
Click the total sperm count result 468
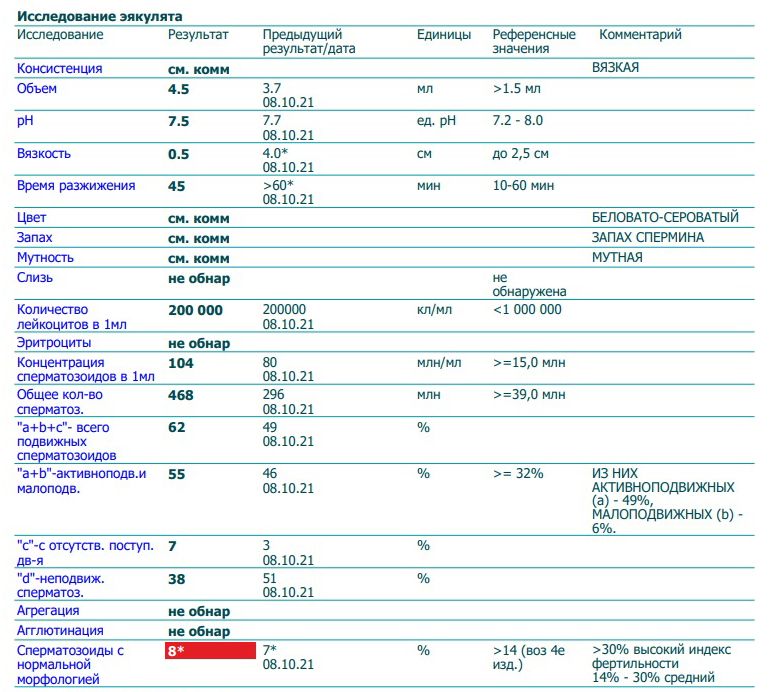[181, 394]
